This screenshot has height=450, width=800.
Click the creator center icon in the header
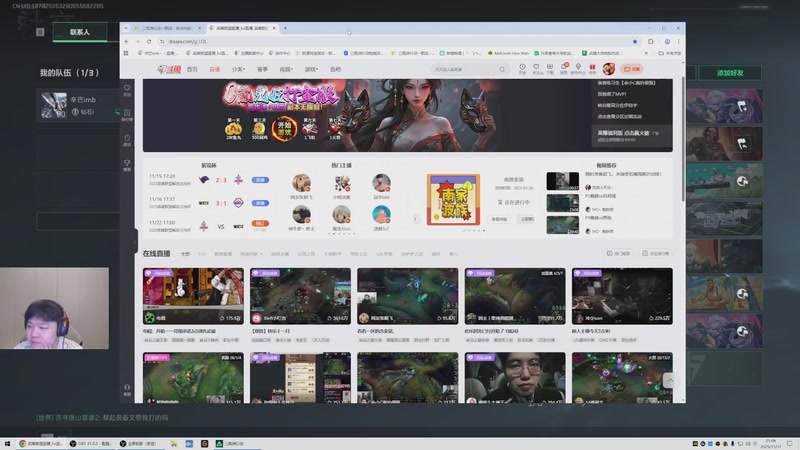578,69
